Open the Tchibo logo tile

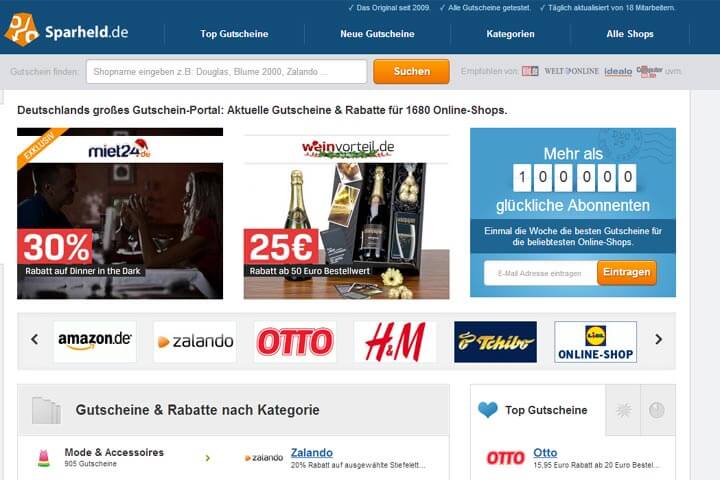pos(495,342)
